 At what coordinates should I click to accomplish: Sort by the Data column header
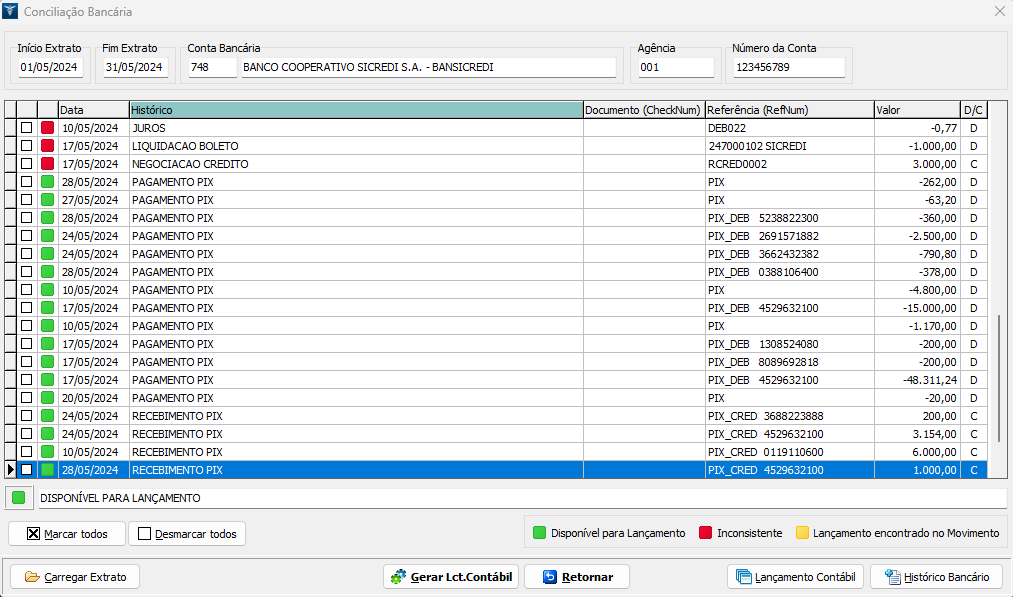click(93, 109)
